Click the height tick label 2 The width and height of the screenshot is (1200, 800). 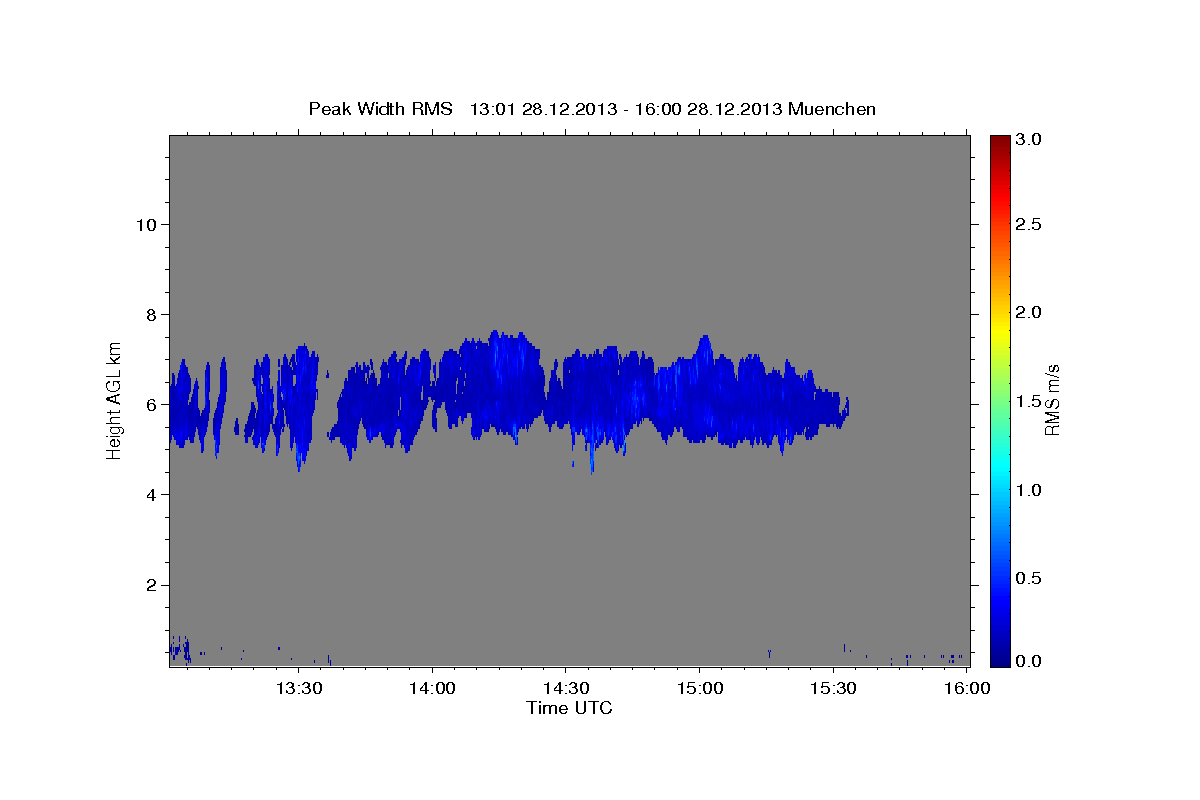point(151,585)
